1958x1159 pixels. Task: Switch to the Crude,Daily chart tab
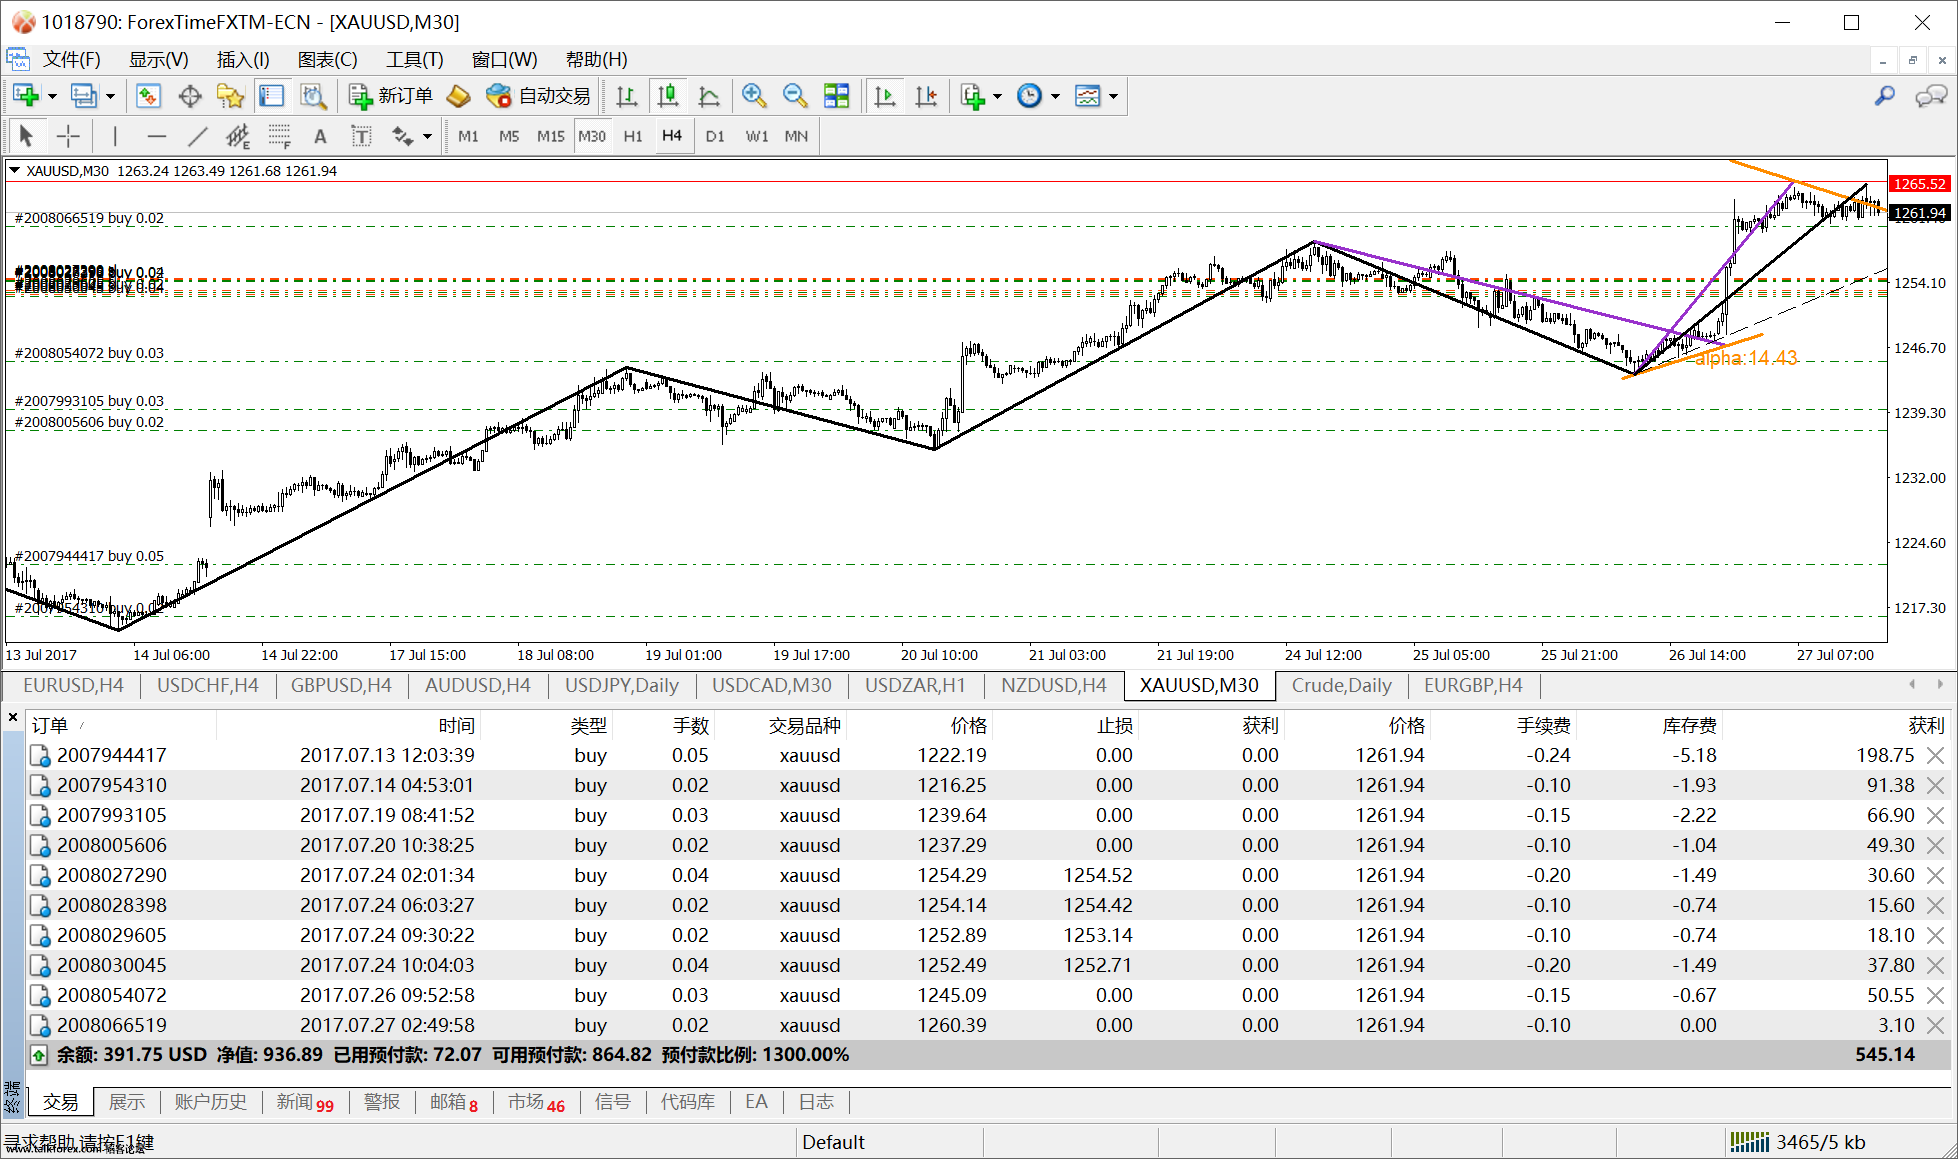click(1341, 685)
